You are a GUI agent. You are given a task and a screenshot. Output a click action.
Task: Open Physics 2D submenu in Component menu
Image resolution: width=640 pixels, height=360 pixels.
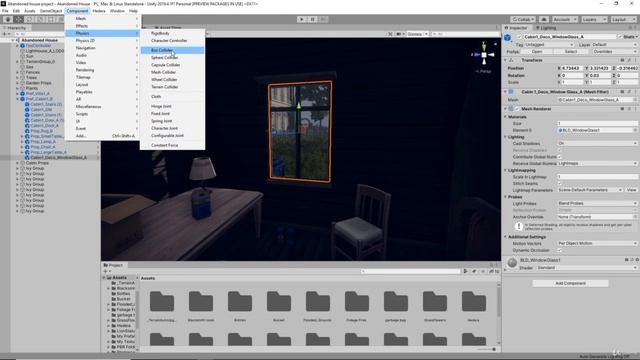pos(103,41)
